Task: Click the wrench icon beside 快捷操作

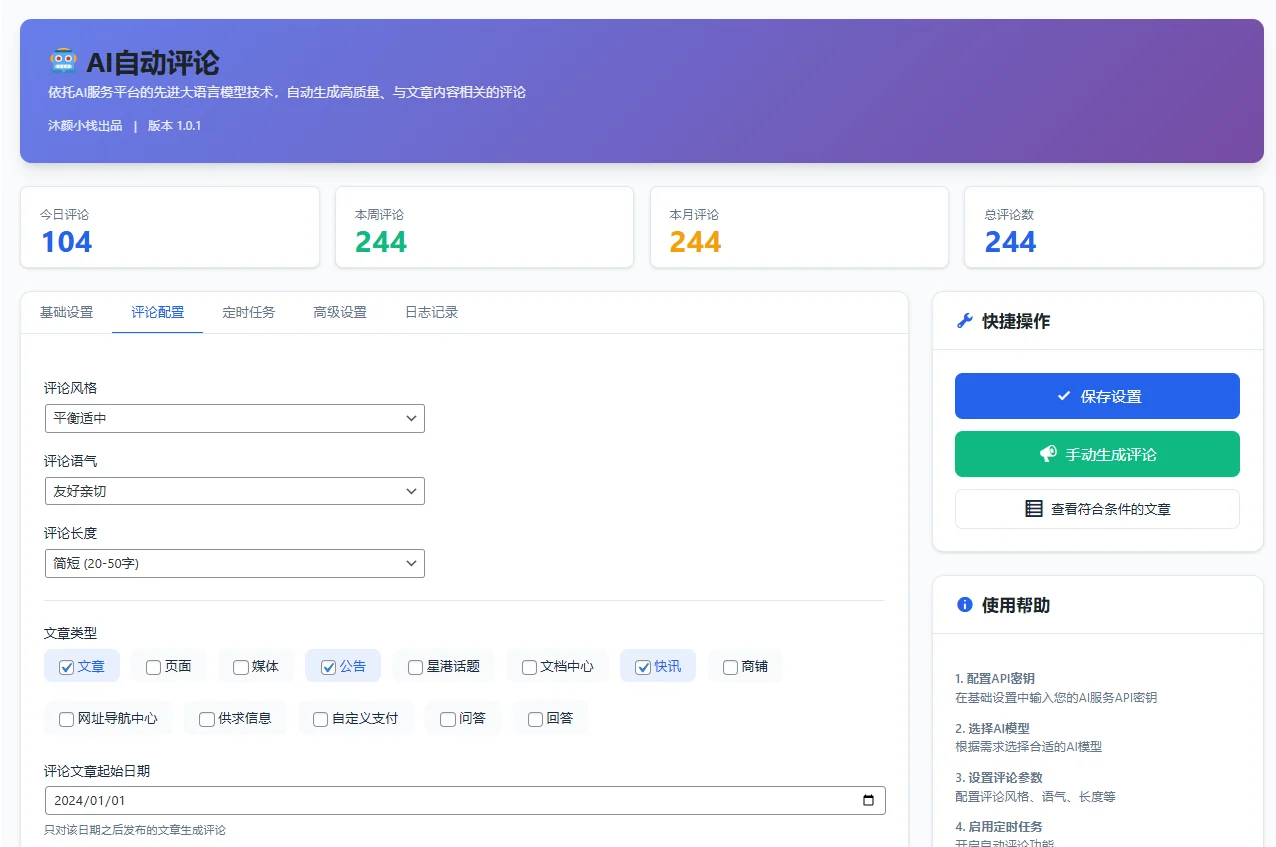Action: tap(964, 321)
